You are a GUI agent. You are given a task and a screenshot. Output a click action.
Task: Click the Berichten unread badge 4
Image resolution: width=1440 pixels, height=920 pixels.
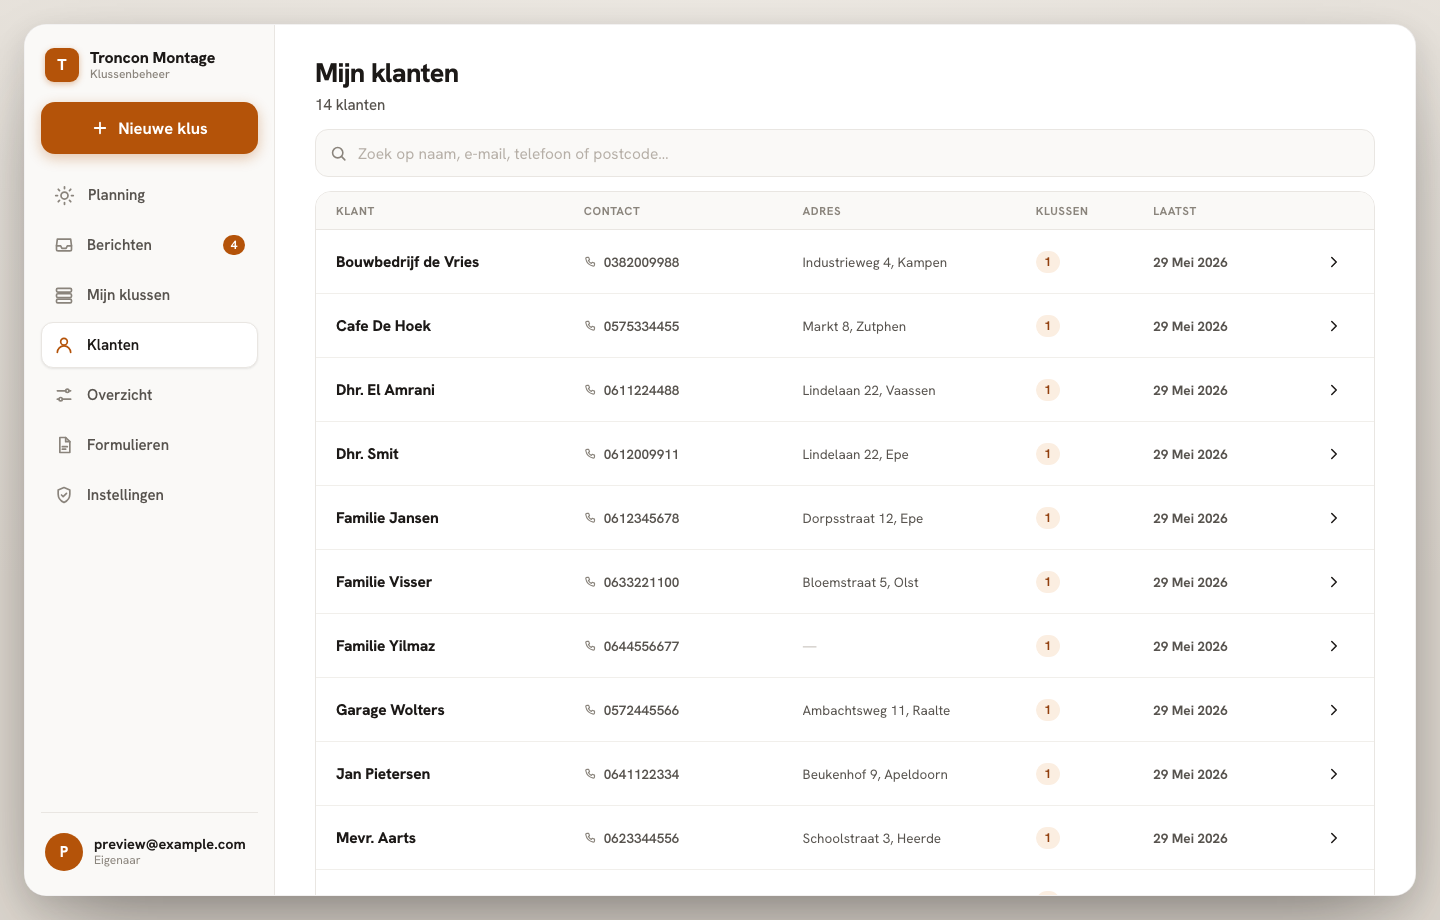[234, 245]
